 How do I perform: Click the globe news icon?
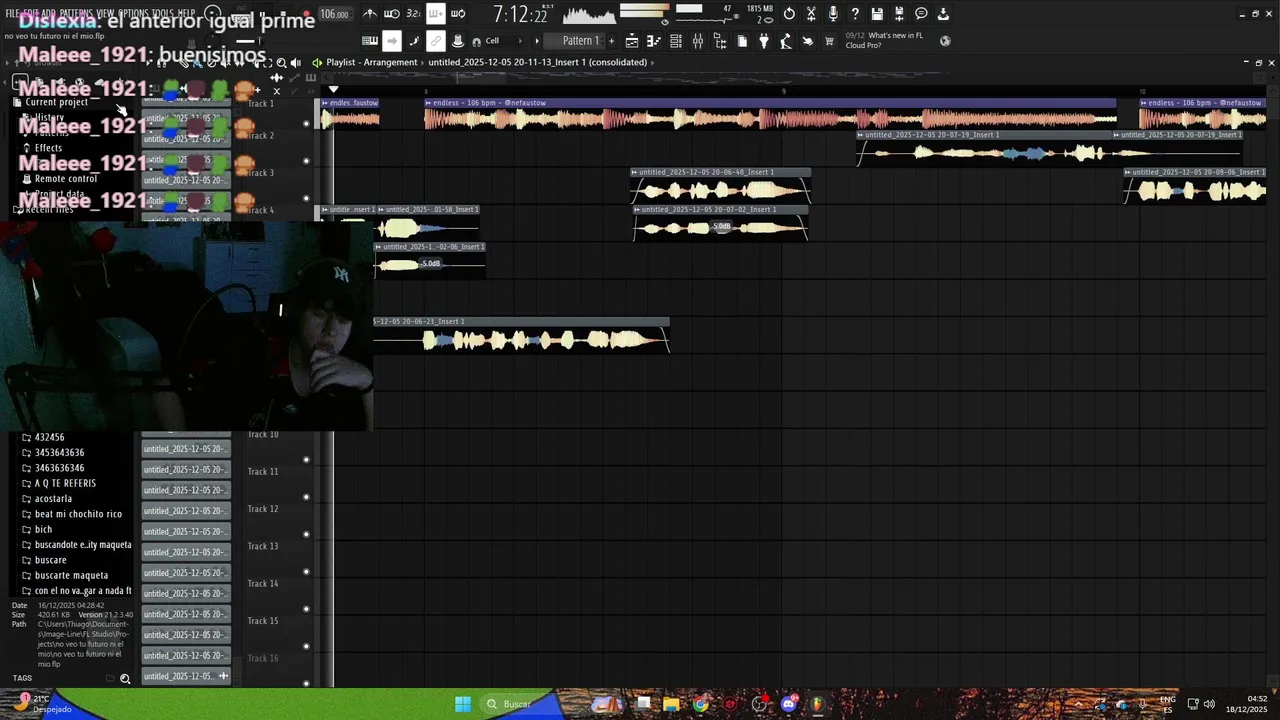(945, 41)
